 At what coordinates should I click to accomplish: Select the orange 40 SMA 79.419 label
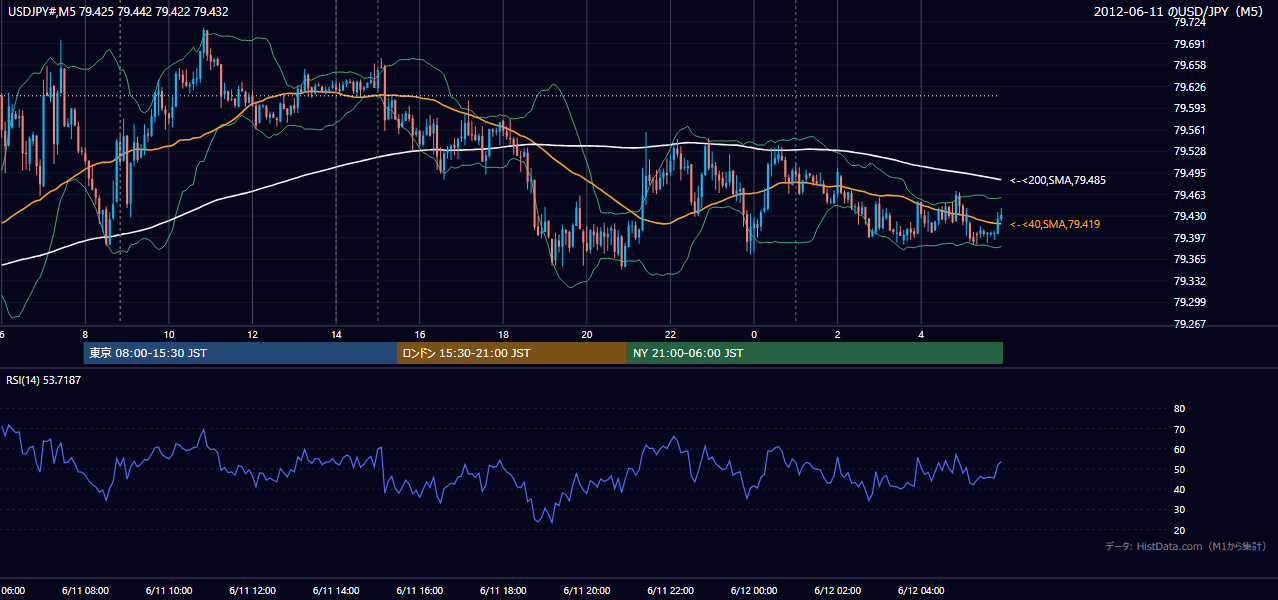(1055, 224)
